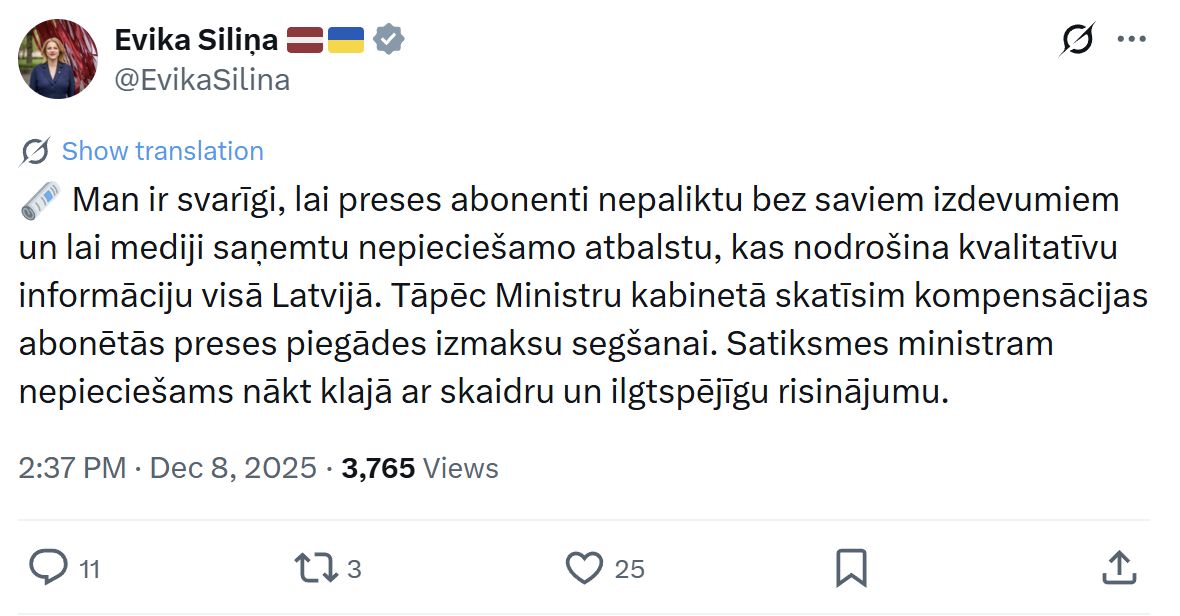Open the @EvikaSilina handle
Viewport: 1180px width, 616px height.
pos(202,80)
